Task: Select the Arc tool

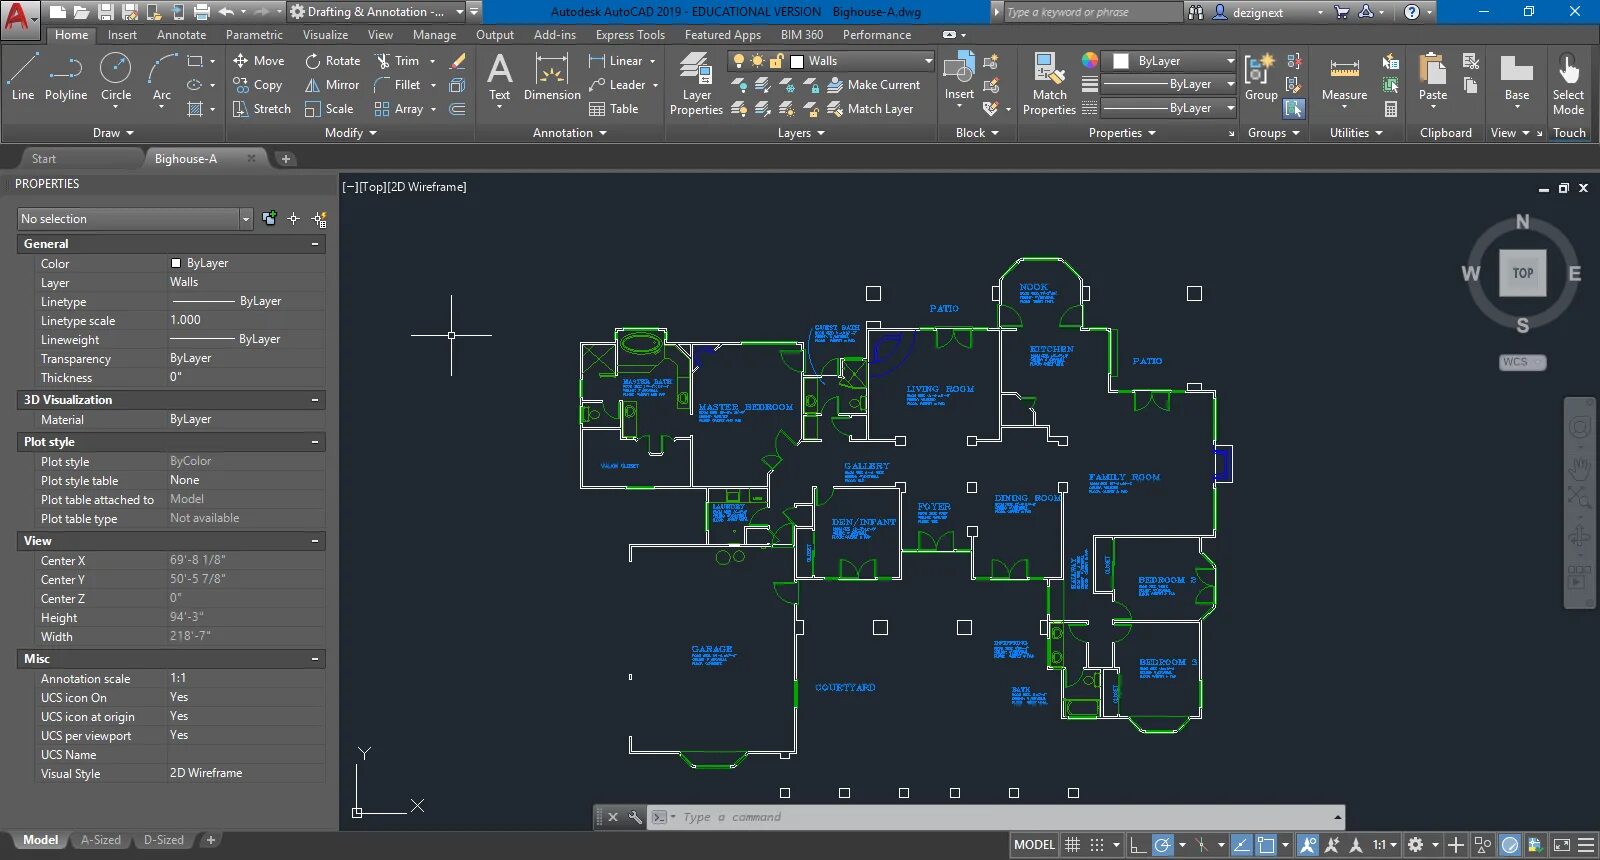Action: 162,77
